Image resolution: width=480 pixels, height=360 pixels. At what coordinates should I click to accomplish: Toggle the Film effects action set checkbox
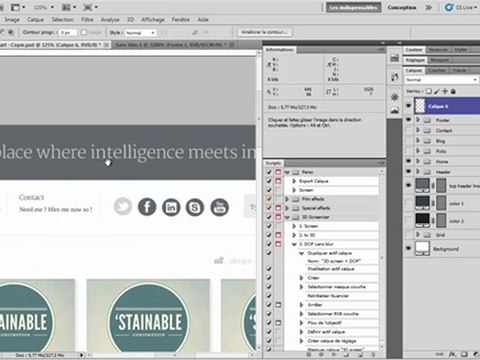coord(269,199)
